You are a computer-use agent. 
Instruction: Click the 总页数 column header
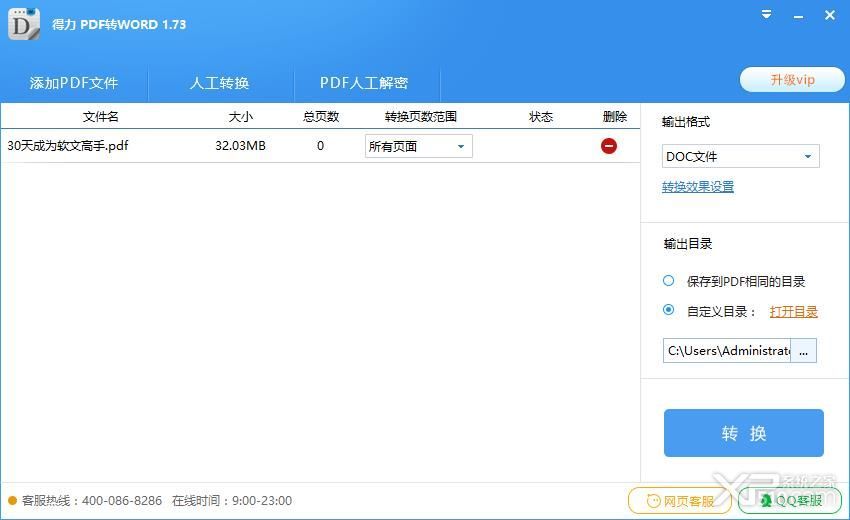[x=321, y=117]
